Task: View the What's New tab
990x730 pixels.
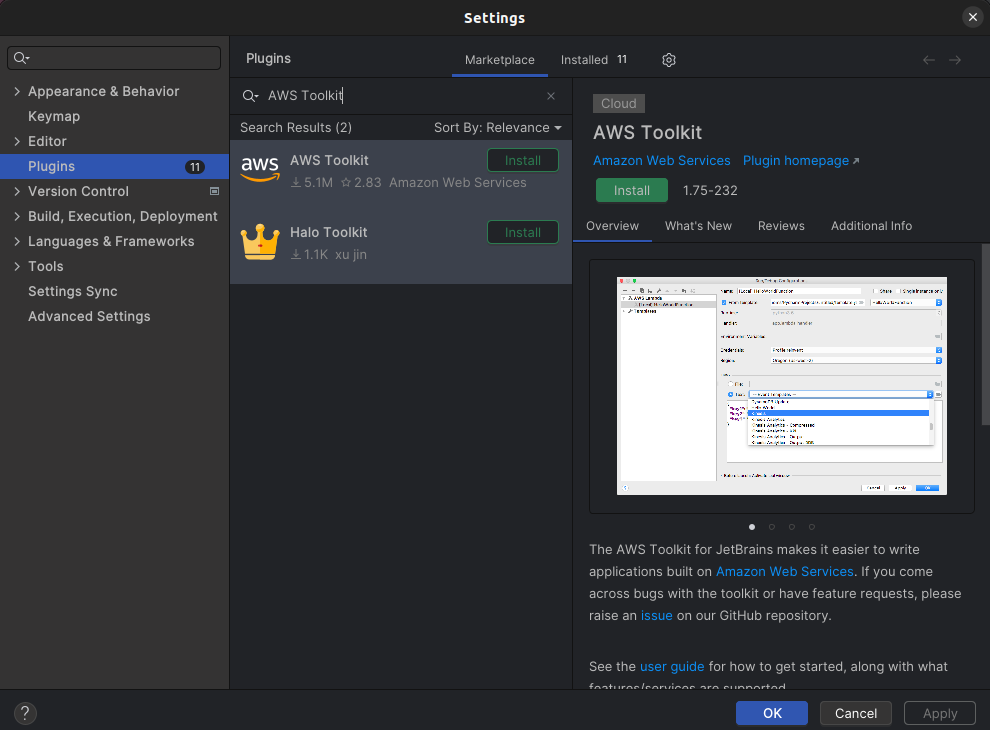Action: click(698, 226)
